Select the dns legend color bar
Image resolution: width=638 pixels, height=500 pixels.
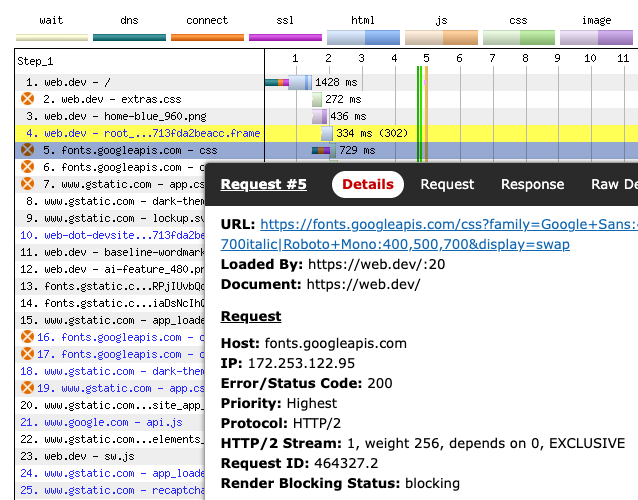pyautogui.click(x=129, y=37)
